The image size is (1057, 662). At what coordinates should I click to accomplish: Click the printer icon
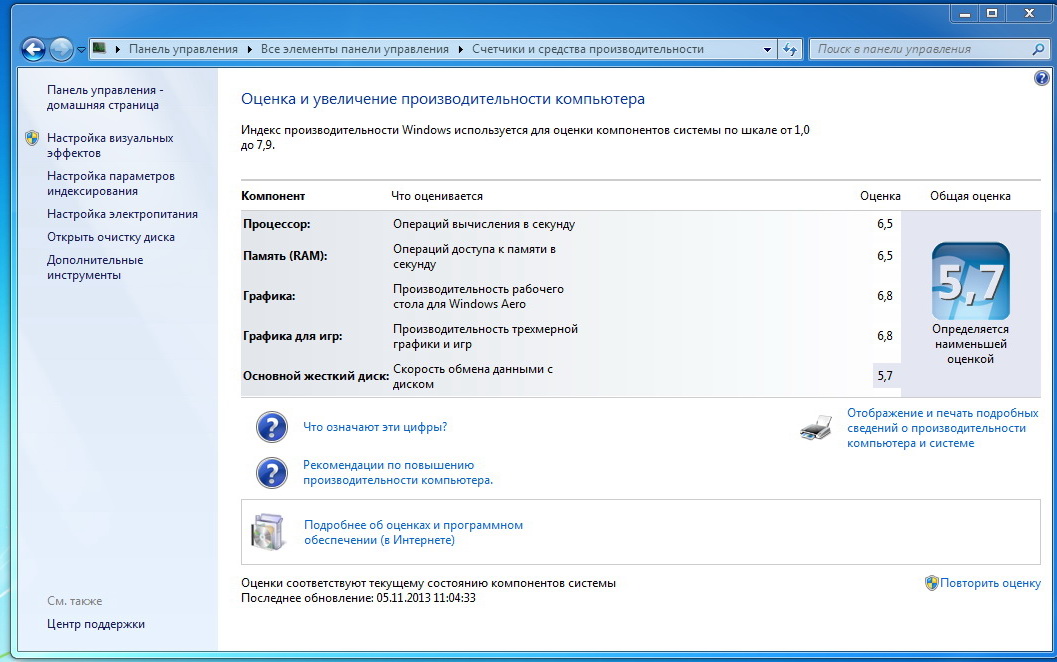pos(816,427)
